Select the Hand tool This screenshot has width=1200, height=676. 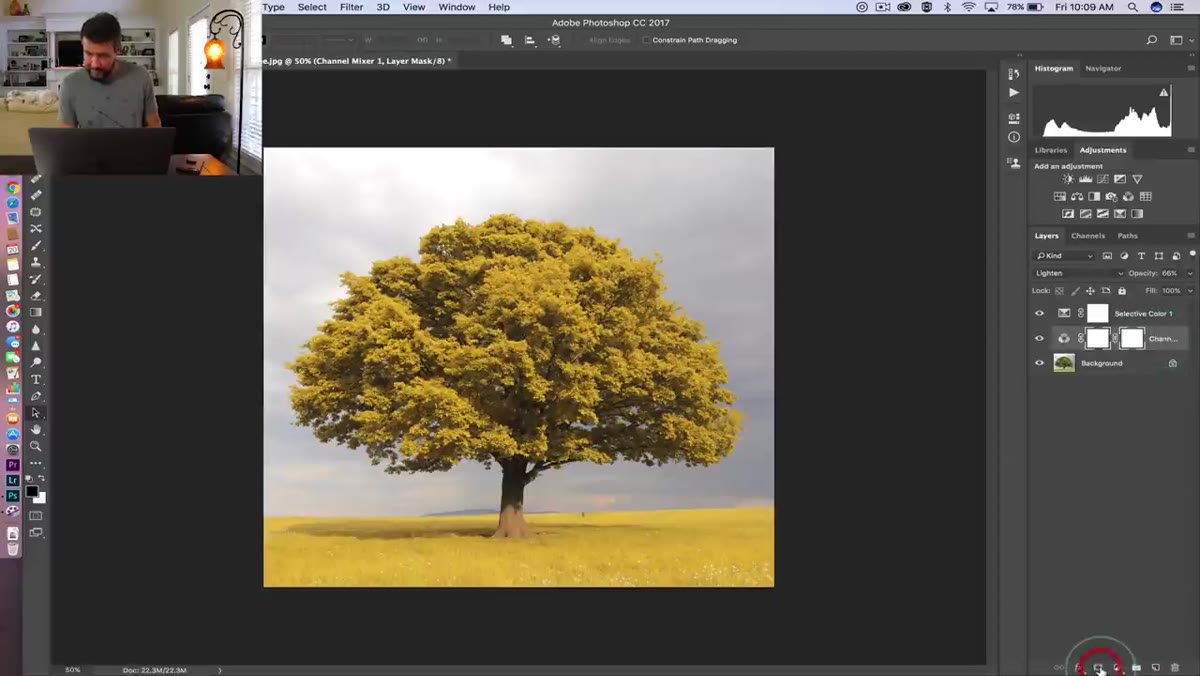tap(36, 429)
